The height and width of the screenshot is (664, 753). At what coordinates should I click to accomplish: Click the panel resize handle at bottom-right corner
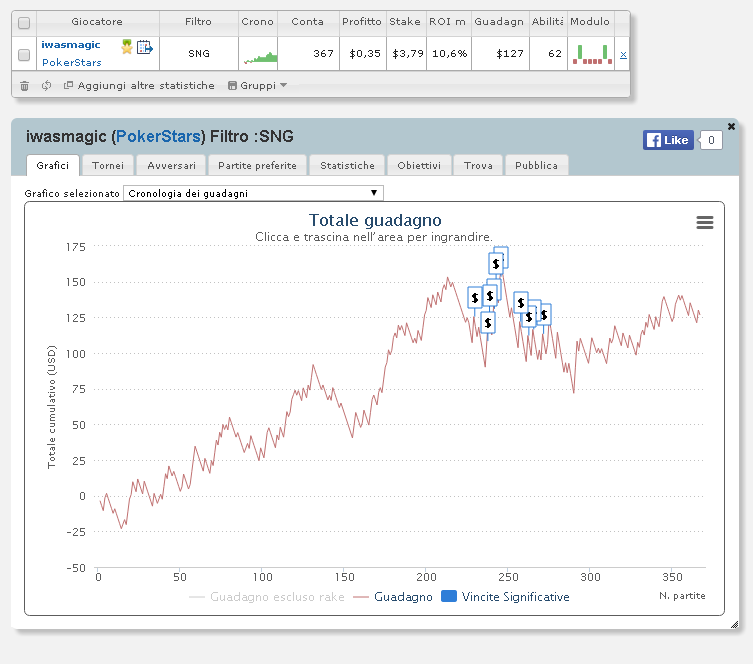(734, 624)
